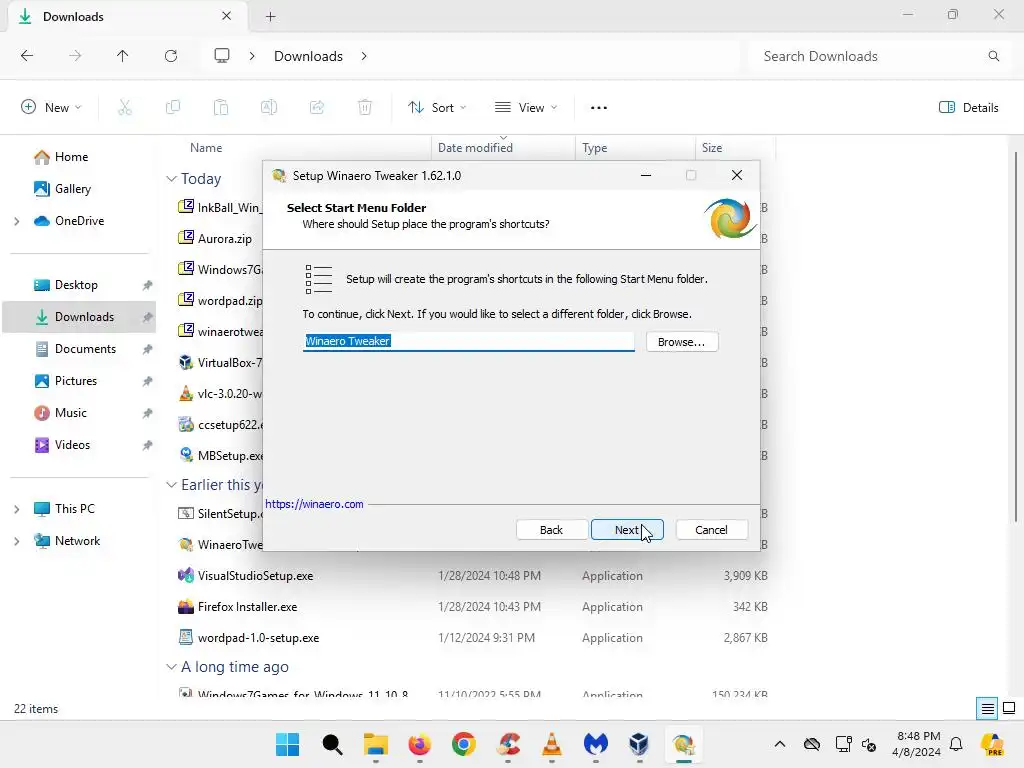Open the Sort dropdown
The height and width of the screenshot is (768, 1024).
[x=437, y=108]
